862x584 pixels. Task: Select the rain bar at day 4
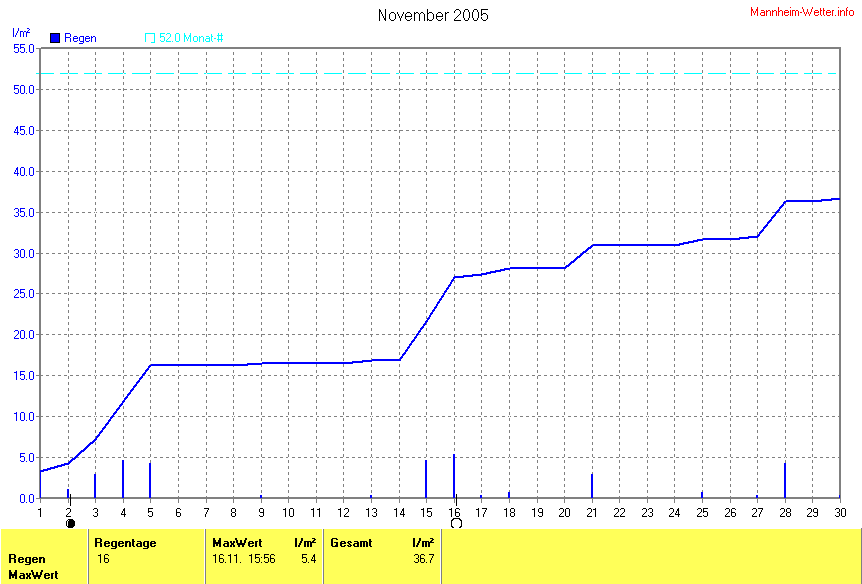(123, 478)
